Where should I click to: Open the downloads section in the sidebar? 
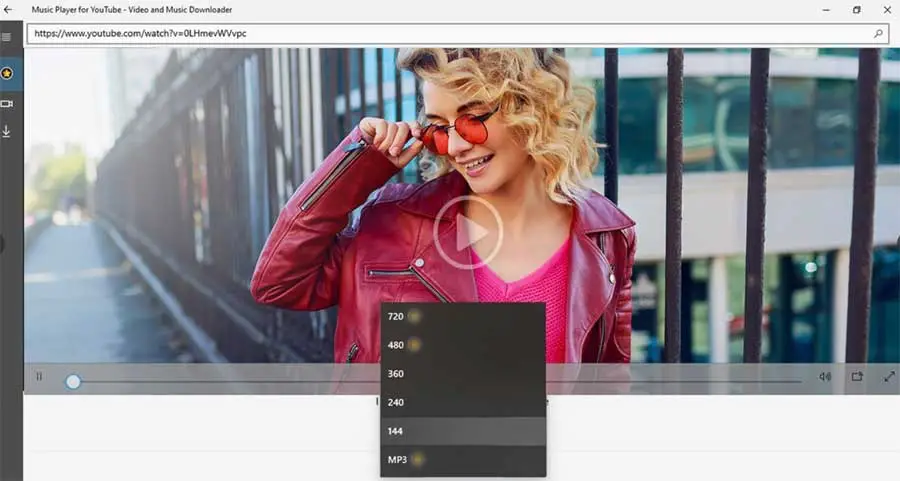click(x=7, y=131)
